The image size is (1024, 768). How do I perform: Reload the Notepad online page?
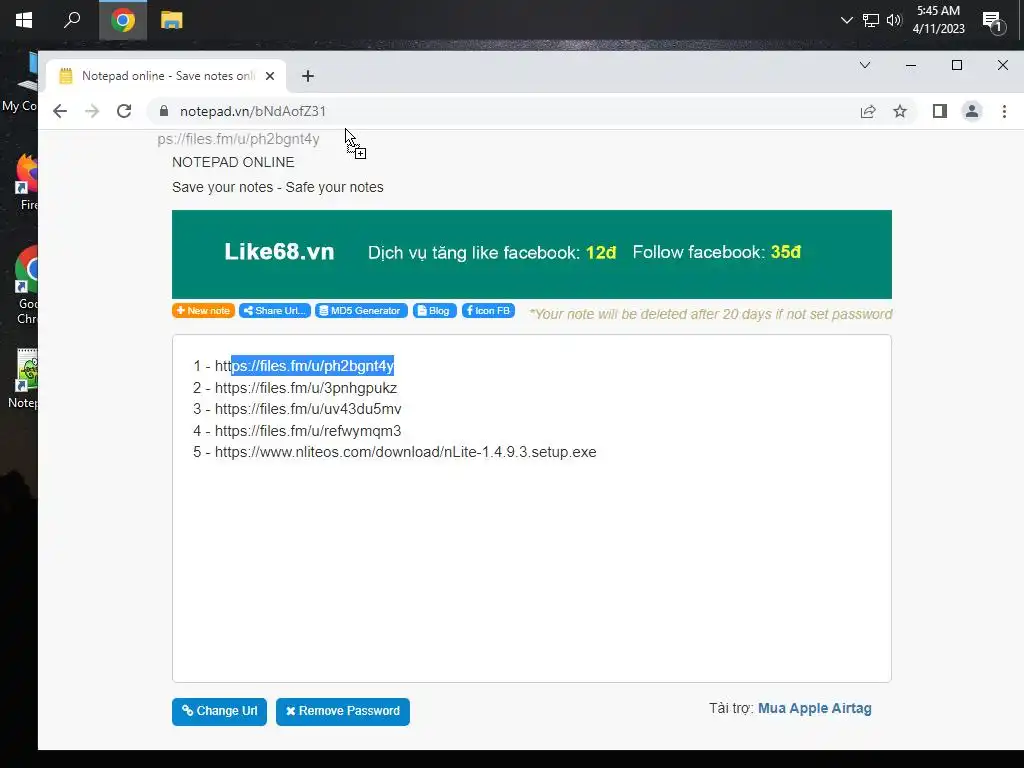pos(124,111)
